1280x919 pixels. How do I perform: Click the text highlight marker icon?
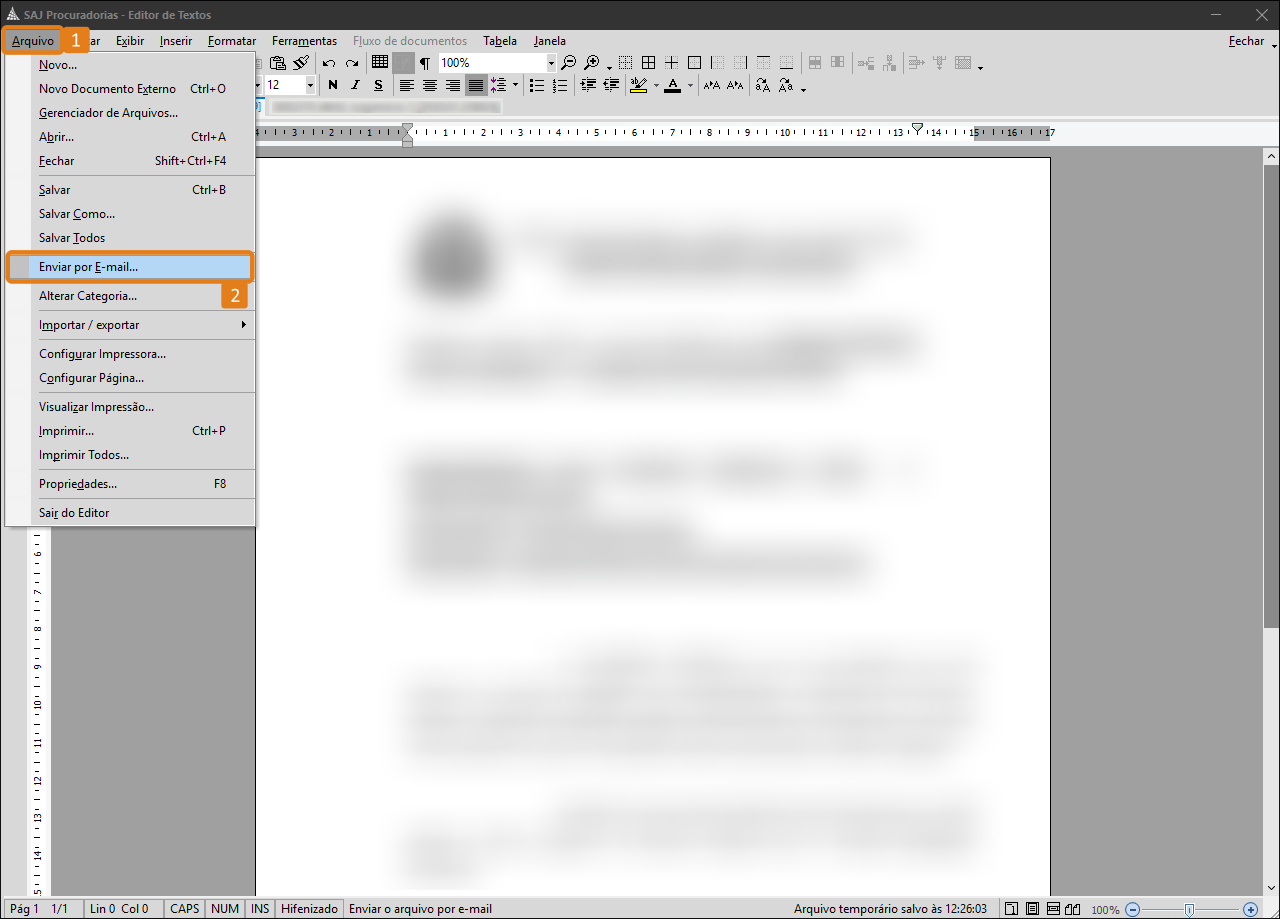point(638,86)
